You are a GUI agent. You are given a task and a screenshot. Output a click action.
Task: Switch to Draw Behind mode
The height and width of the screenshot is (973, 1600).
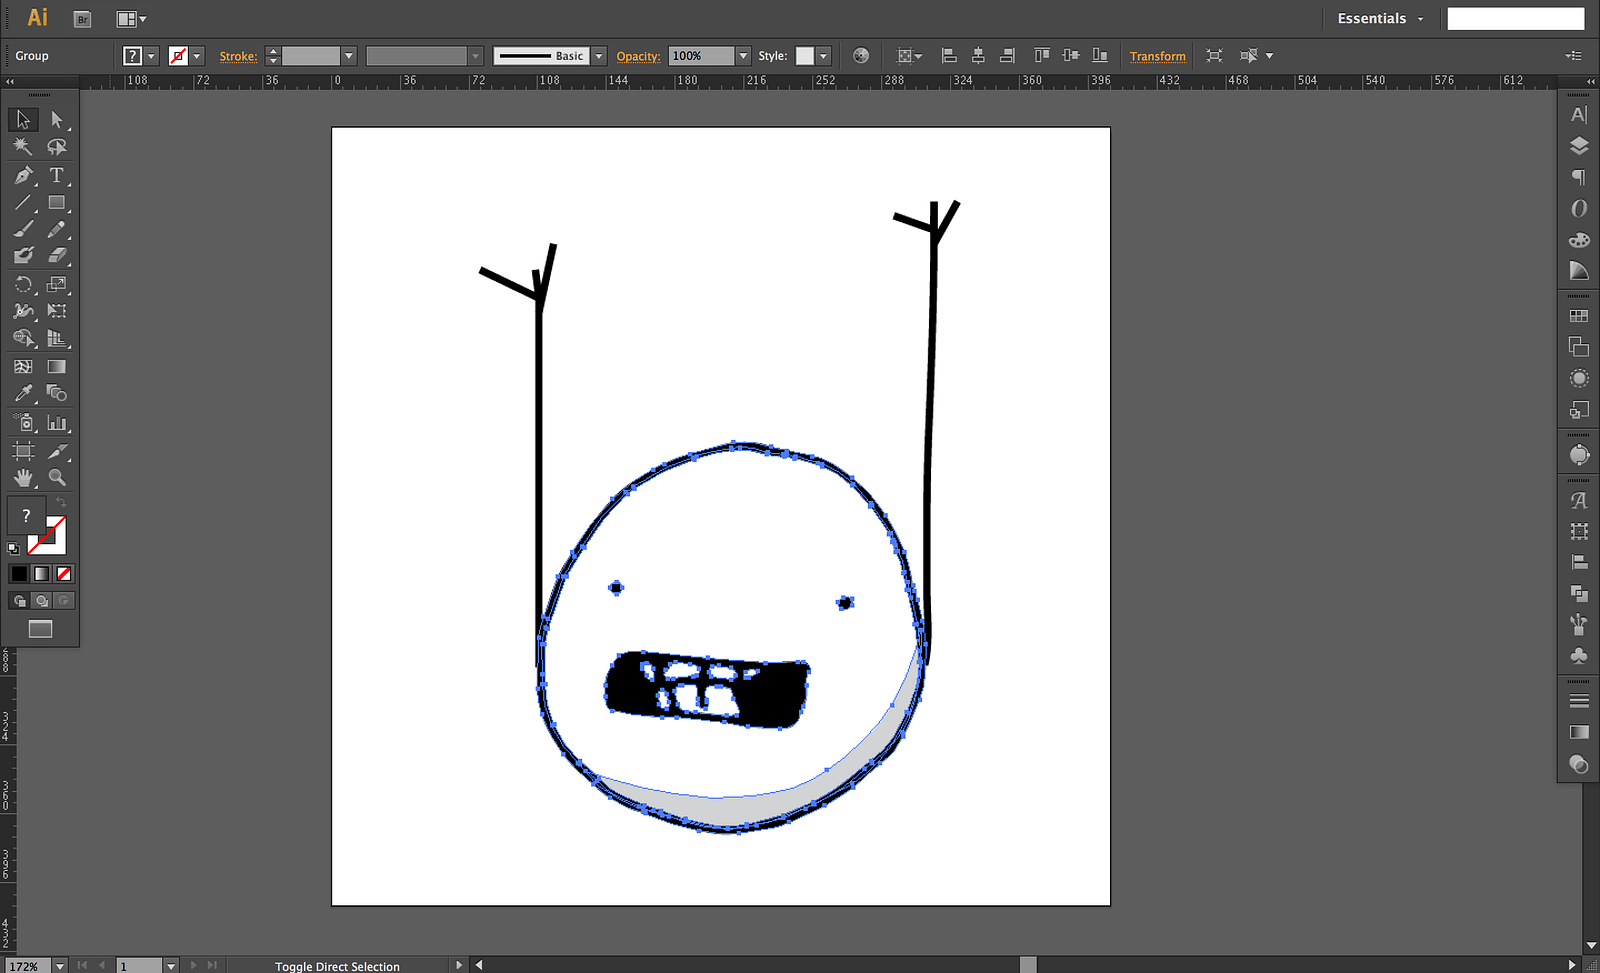coord(41,601)
